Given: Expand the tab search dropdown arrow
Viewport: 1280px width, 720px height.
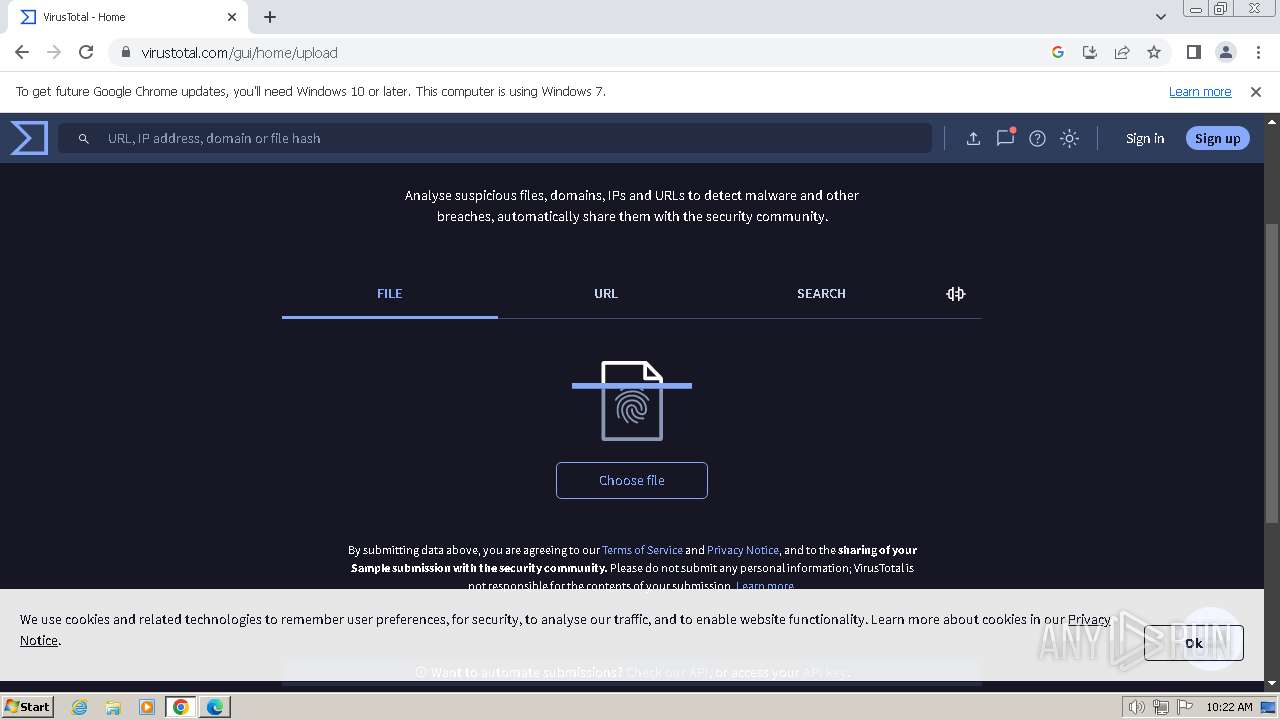Looking at the screenshot, I should point(1161,17).
